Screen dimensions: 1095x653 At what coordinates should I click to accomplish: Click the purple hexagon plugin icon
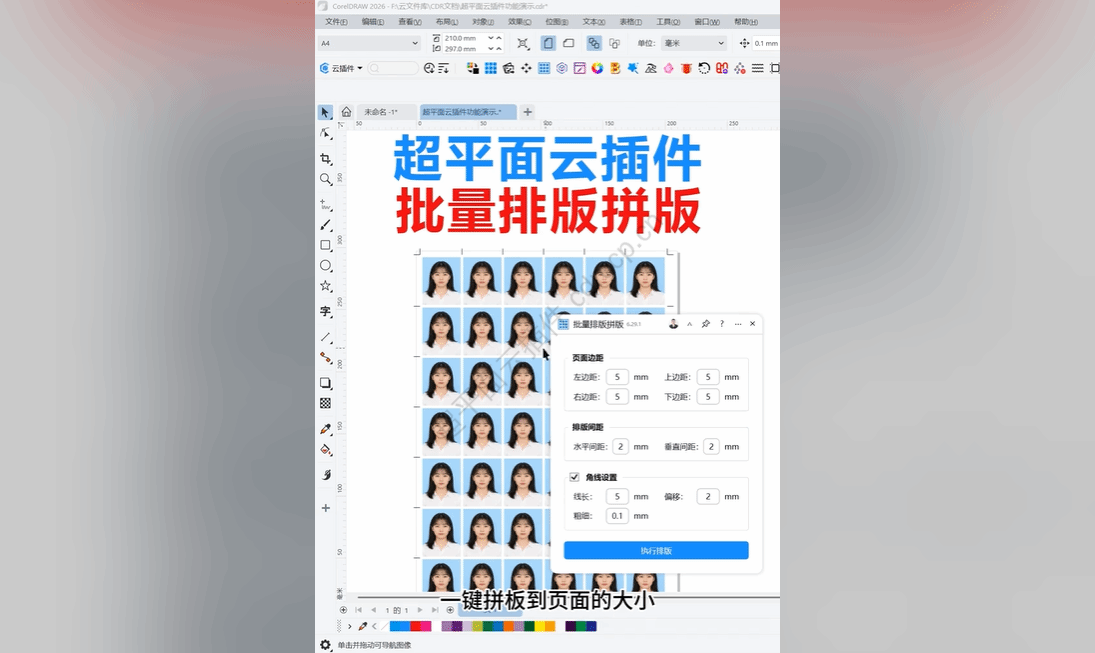point(561,68)
